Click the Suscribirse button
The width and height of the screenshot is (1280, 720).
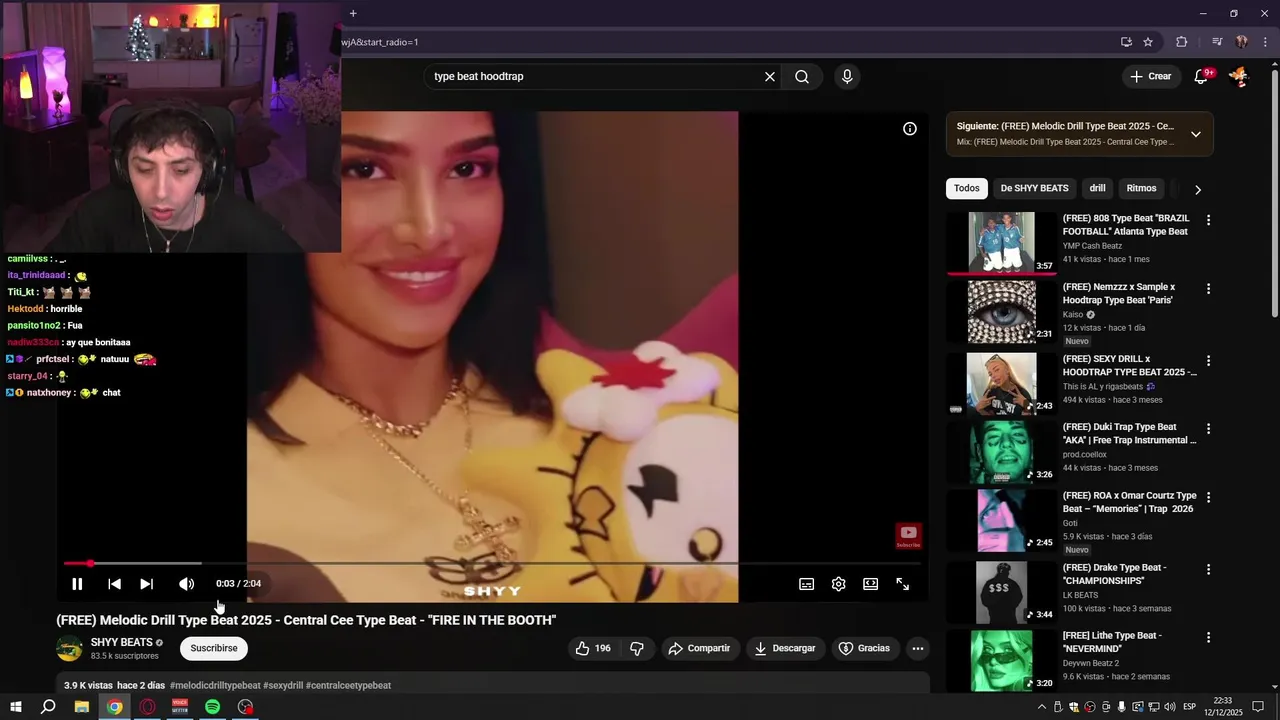[x=214, y=649]
